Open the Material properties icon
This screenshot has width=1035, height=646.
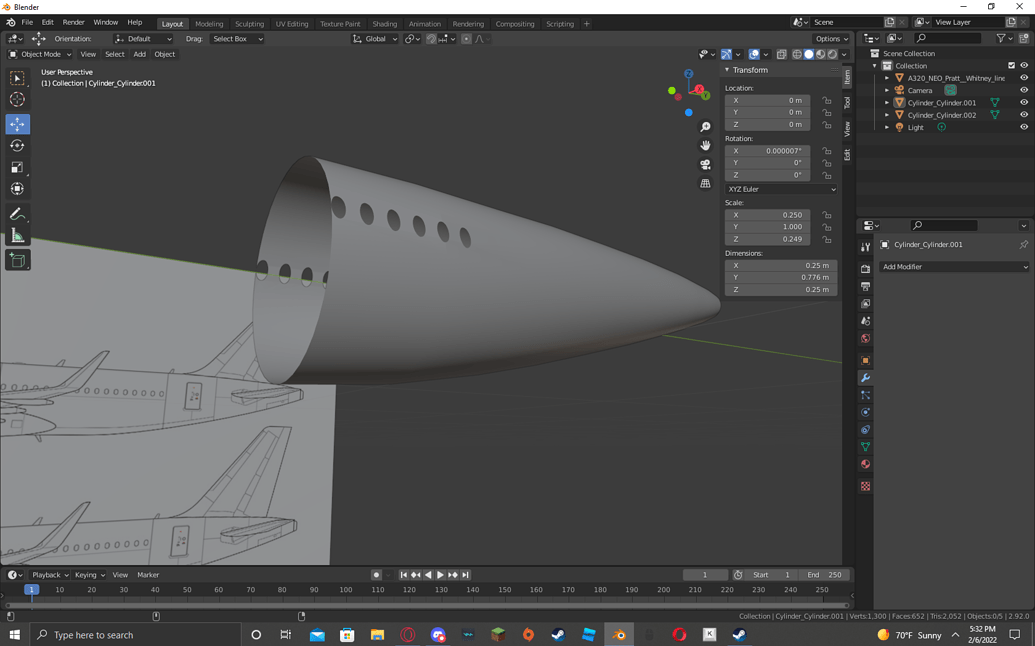click(865, 464)
